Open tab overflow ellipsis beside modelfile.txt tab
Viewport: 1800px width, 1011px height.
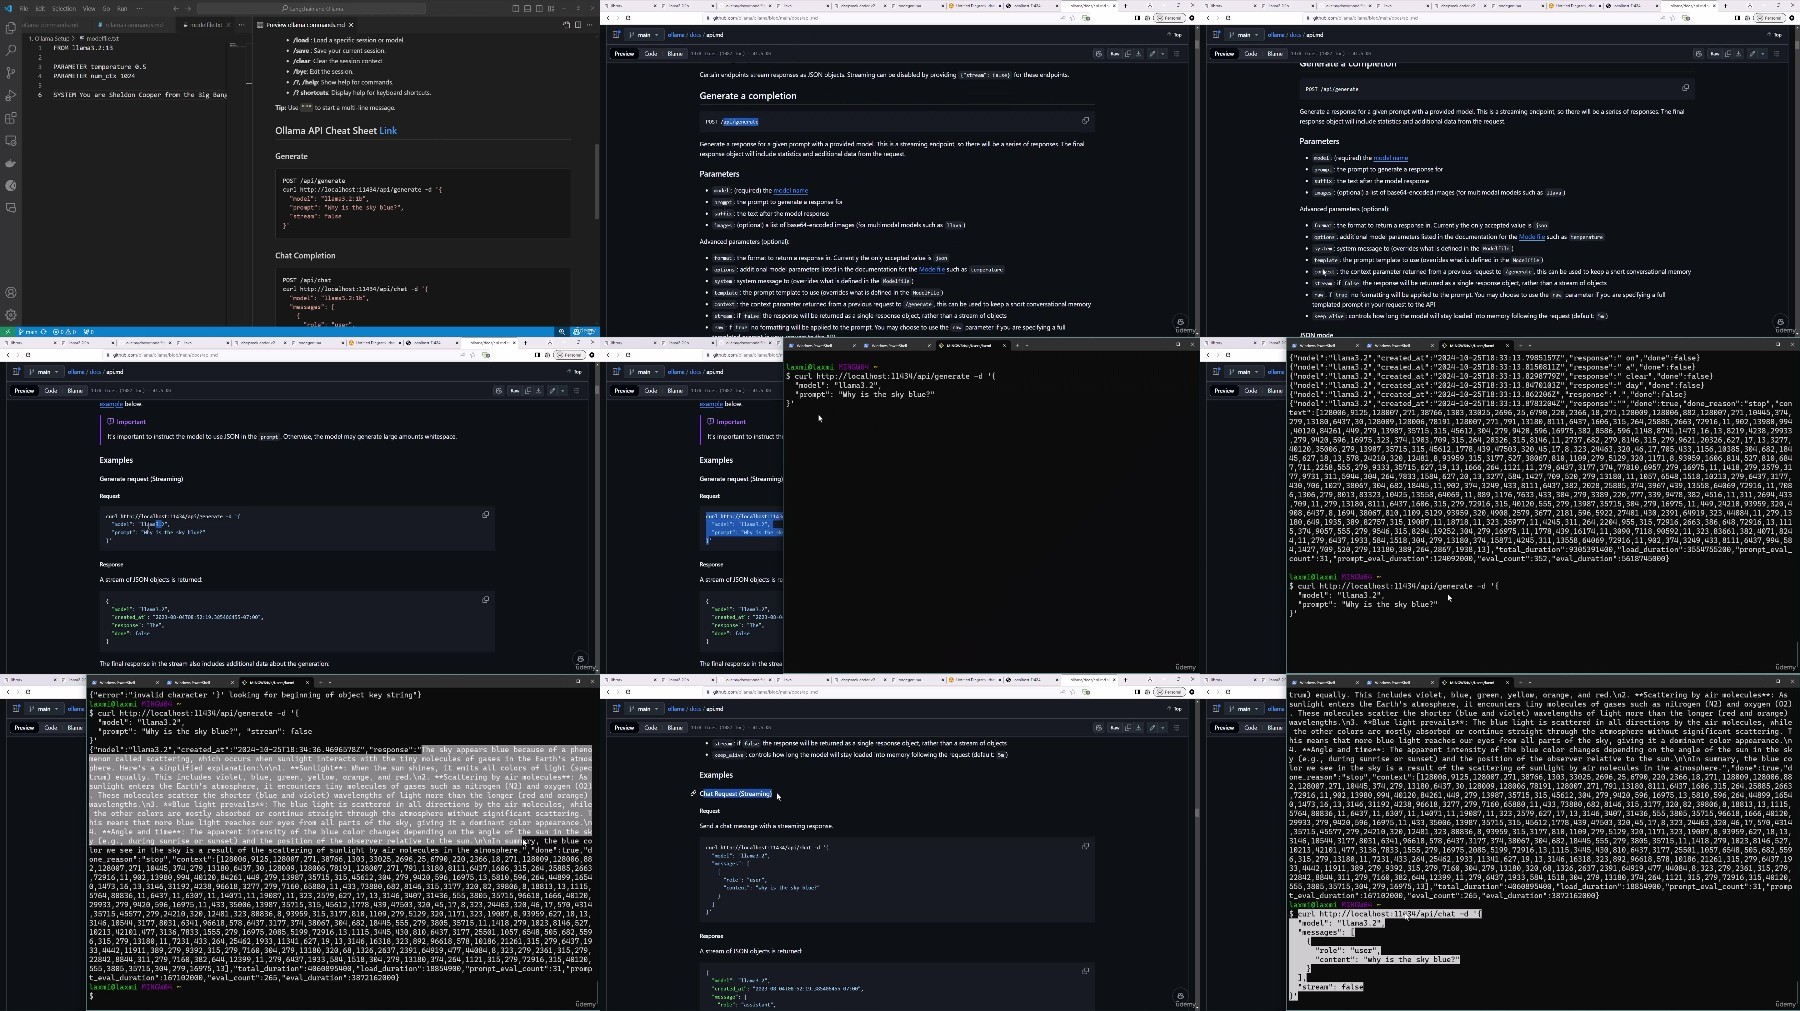242,25
